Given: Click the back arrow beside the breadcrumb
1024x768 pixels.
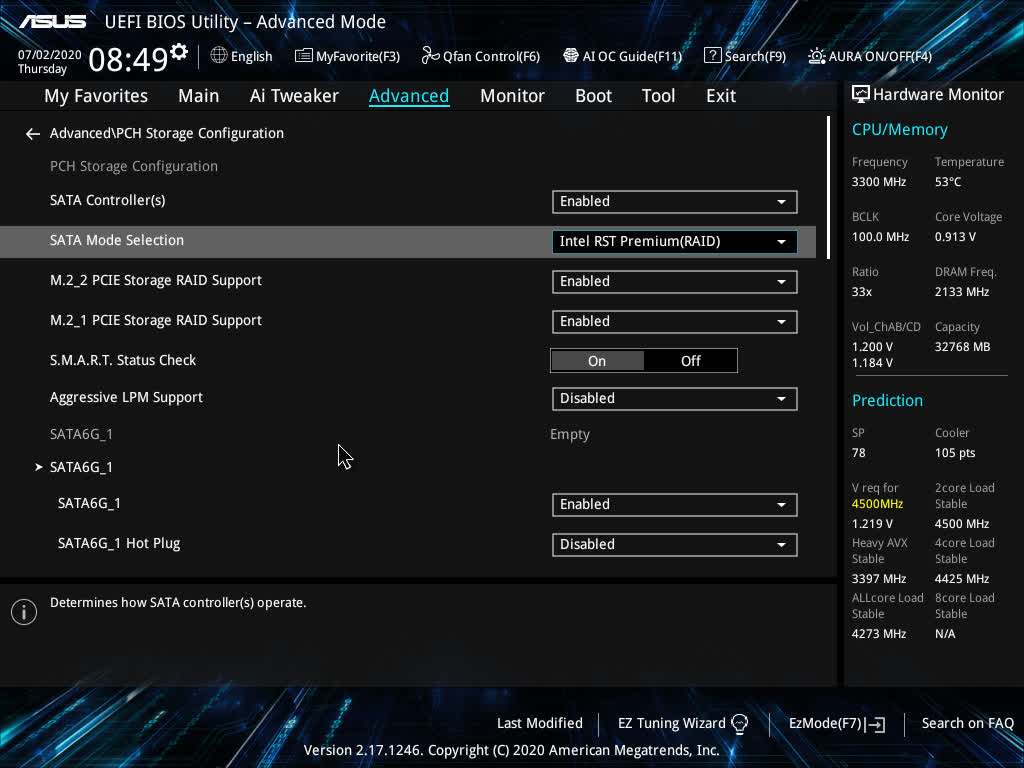Looking at the screenshot, I should [x=33, y=134].
